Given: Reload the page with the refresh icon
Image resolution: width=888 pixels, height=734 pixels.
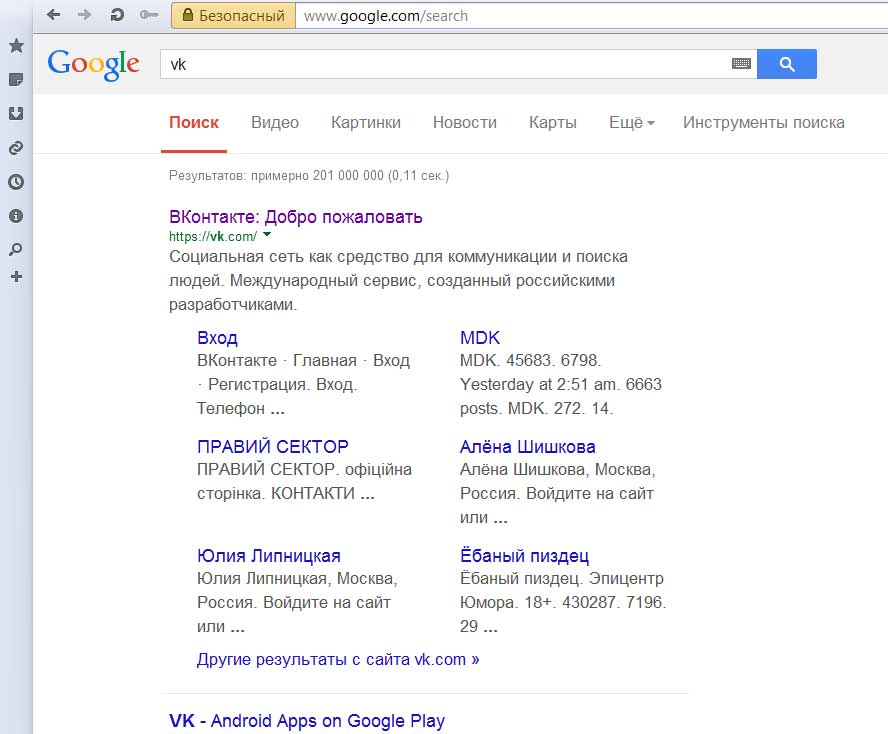Looking at the screenshot, I should click(117, 15).
